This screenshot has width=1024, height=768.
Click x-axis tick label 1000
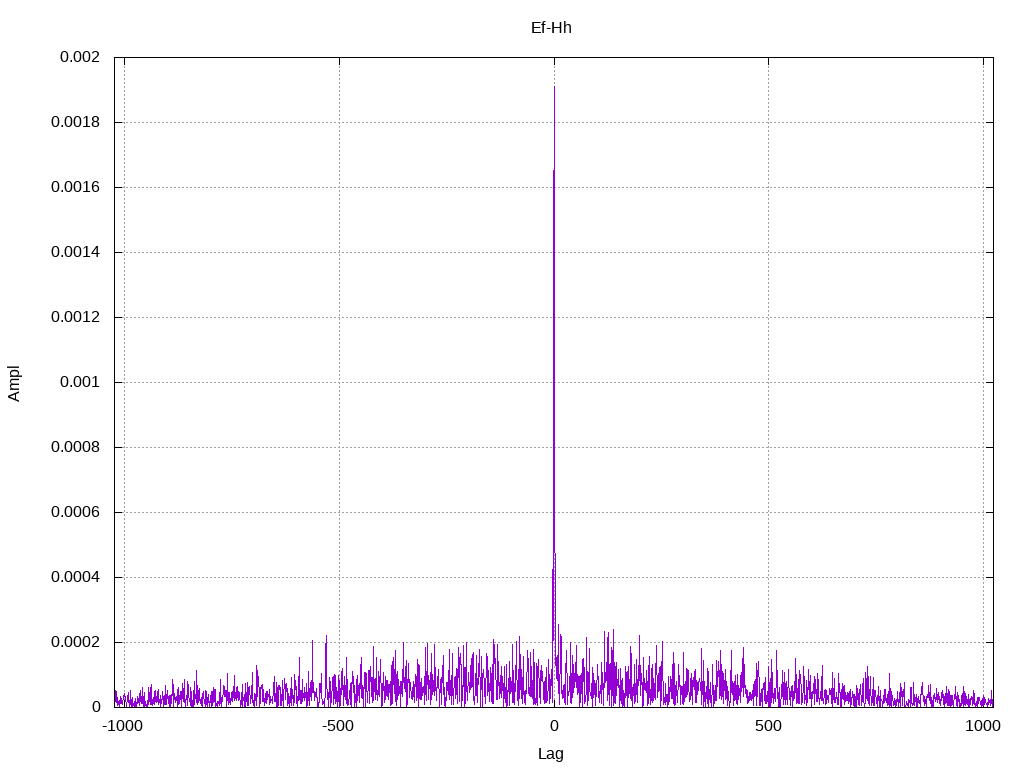(983, 726)
